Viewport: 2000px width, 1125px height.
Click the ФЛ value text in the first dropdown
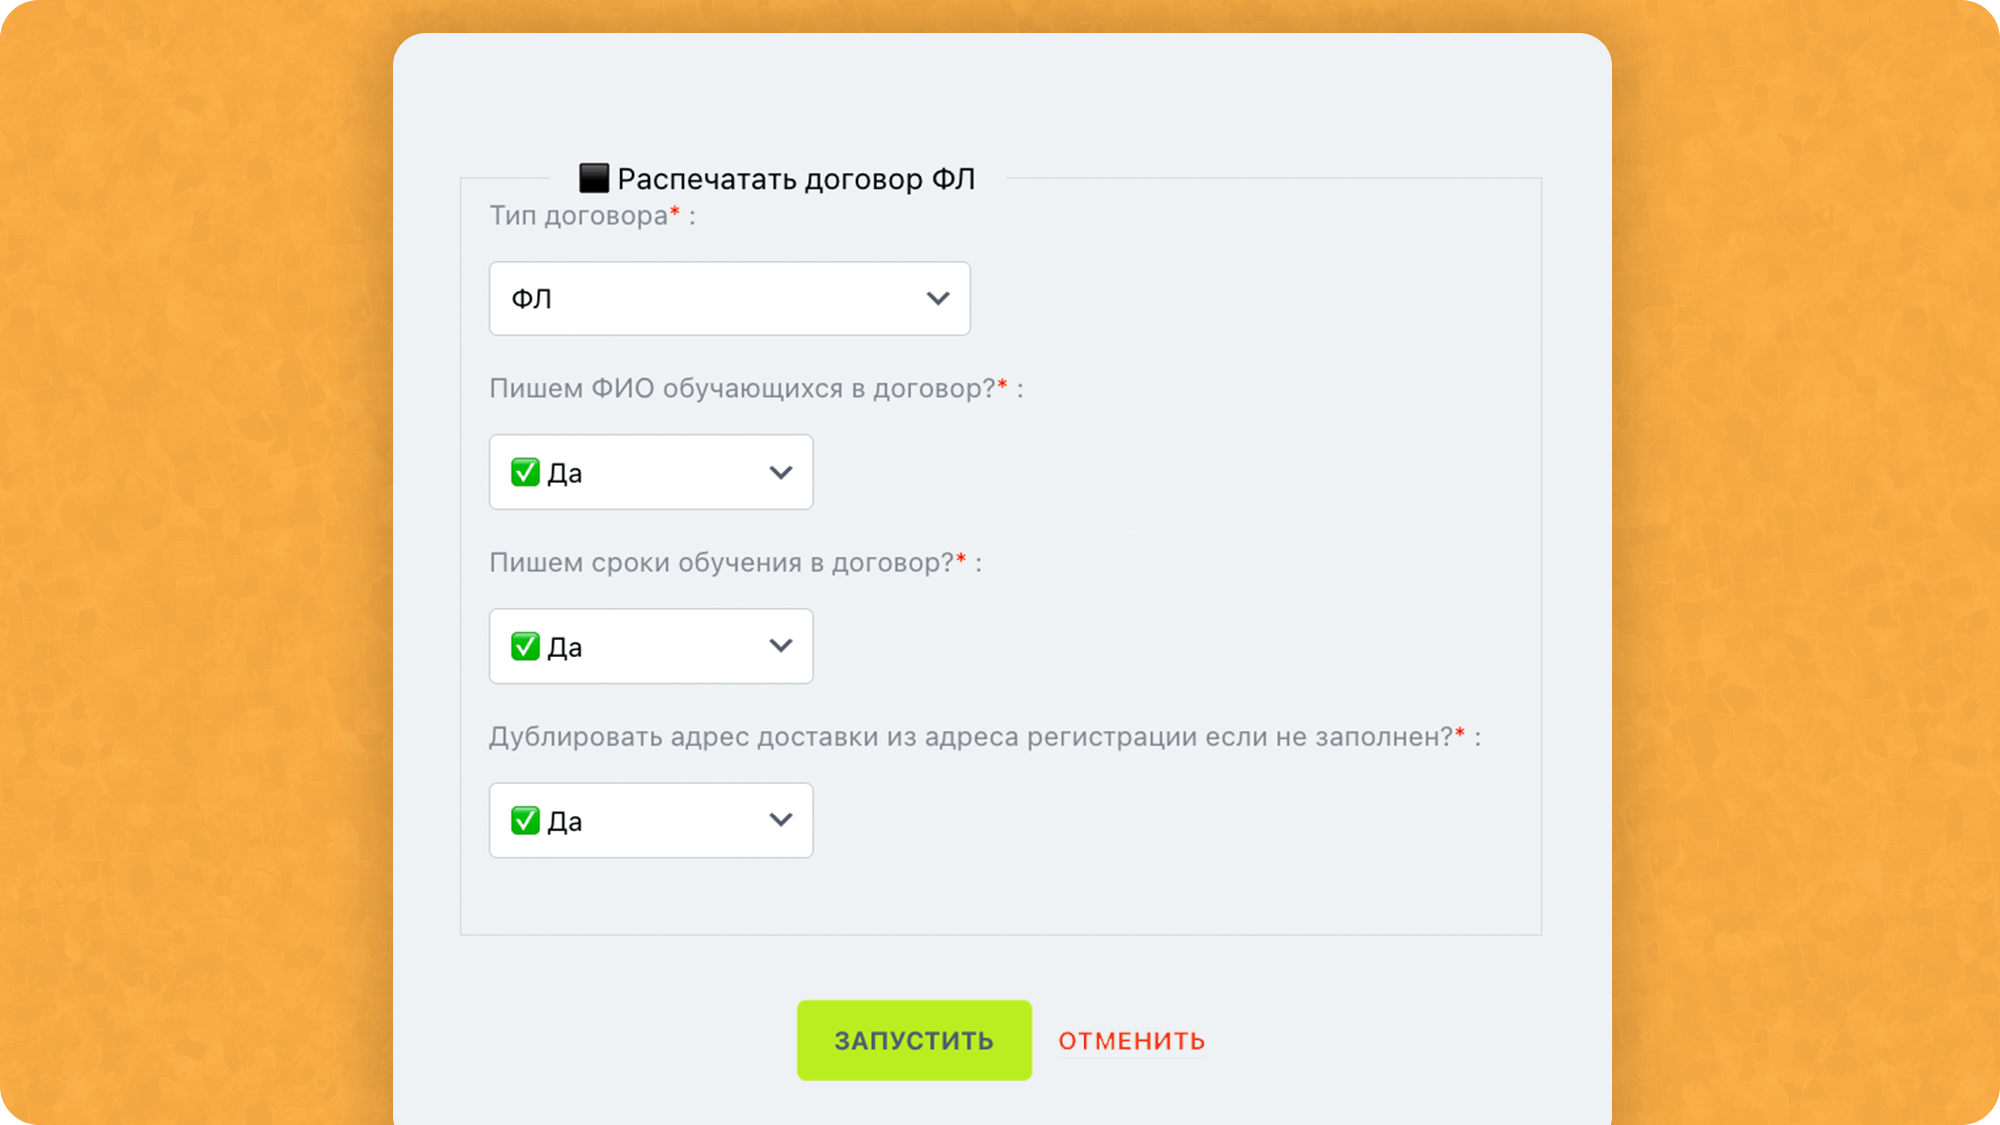531,299
